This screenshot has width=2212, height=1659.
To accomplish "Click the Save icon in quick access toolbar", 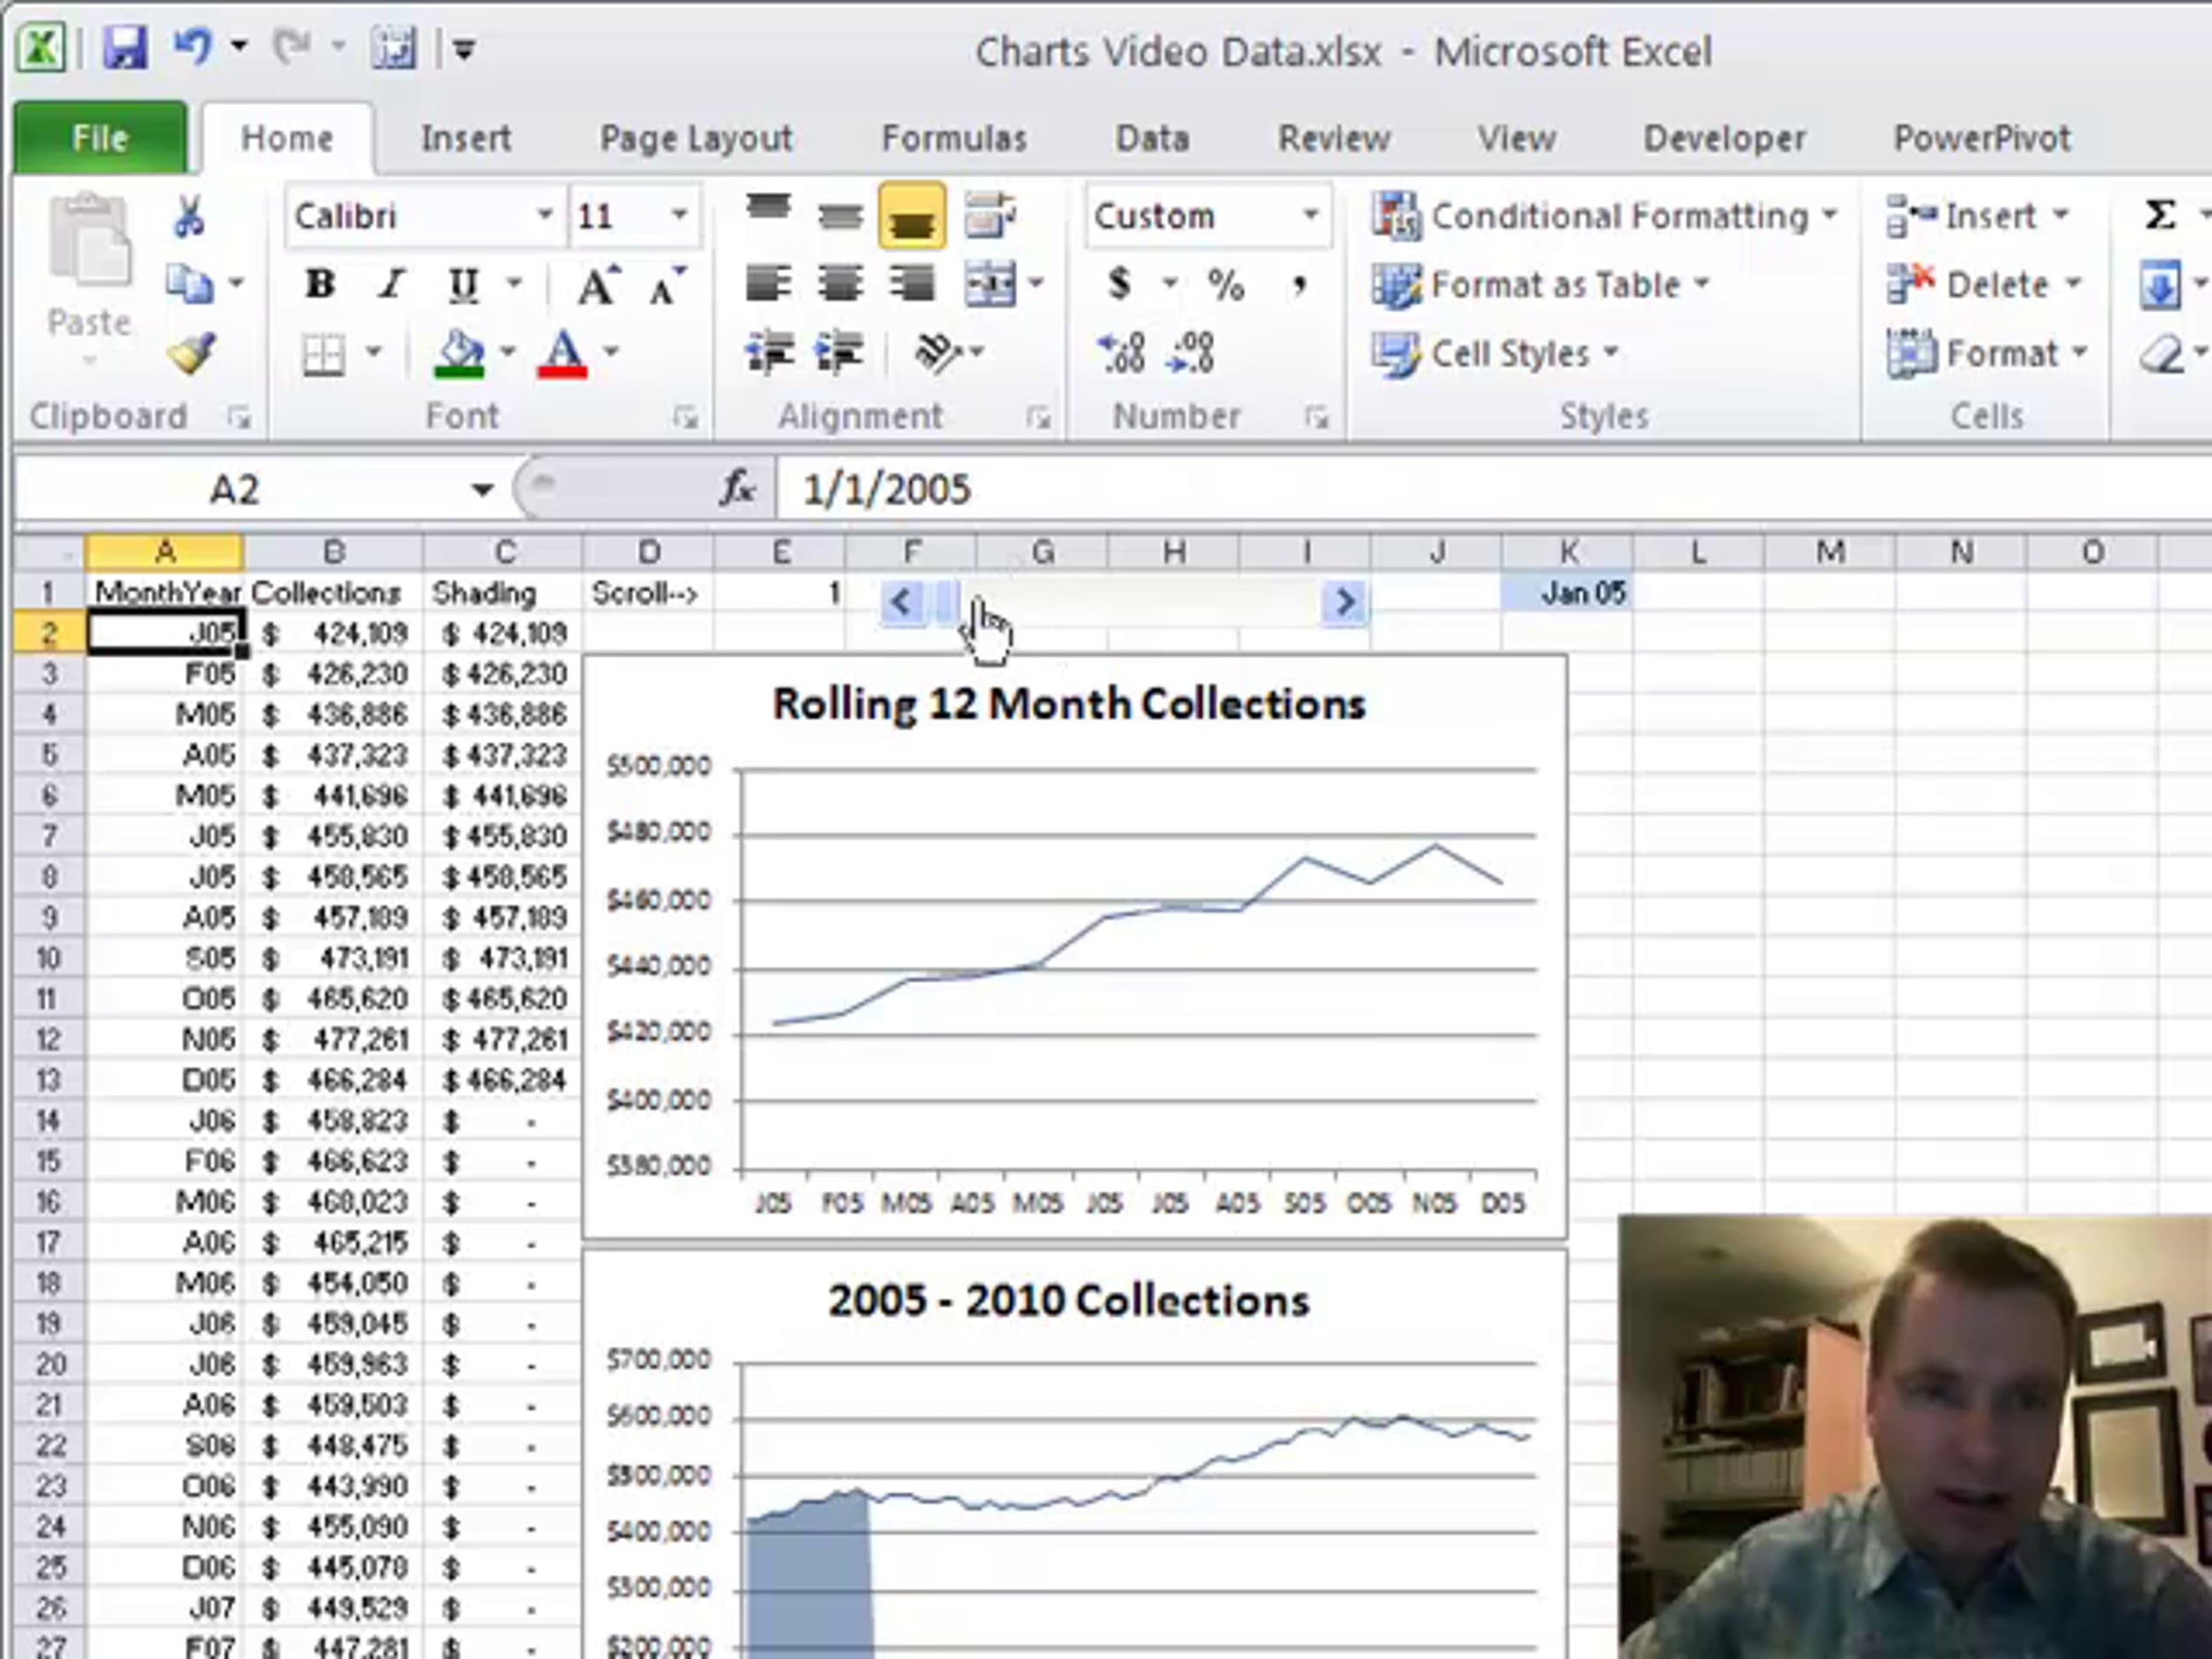I will pos(124,47).
